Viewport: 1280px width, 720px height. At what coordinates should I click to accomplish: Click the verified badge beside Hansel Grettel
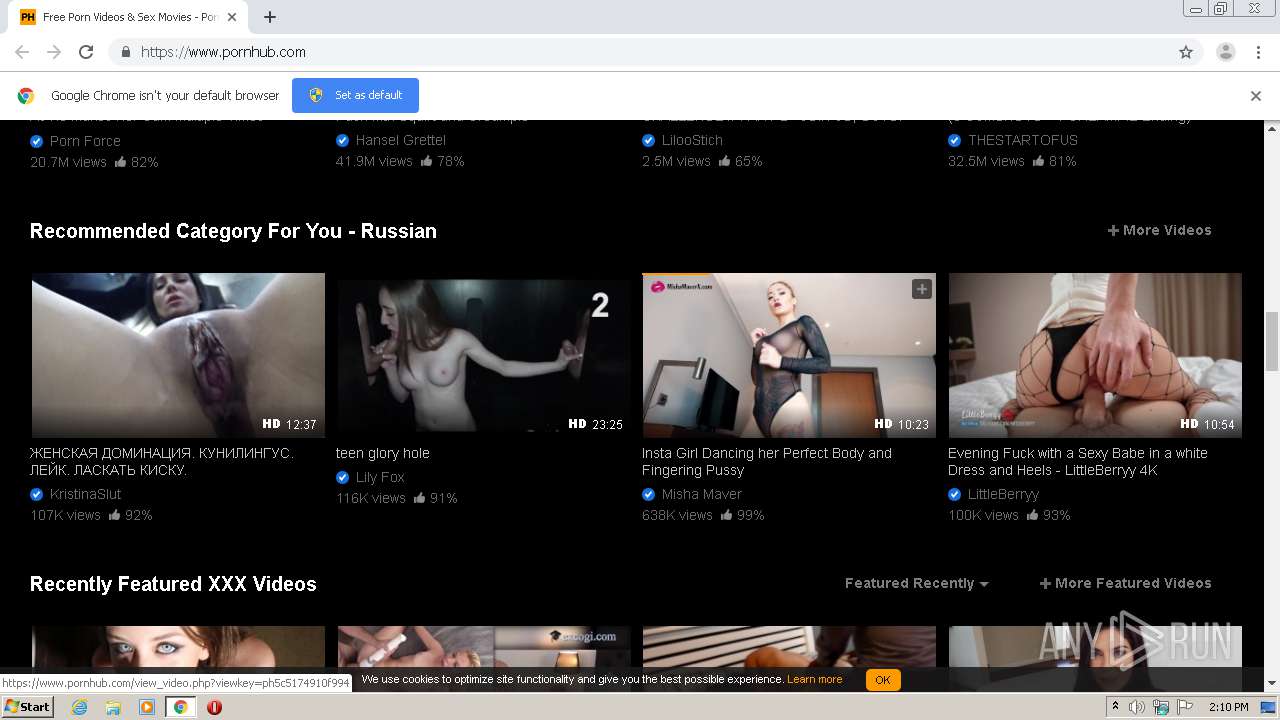point(343,140)
